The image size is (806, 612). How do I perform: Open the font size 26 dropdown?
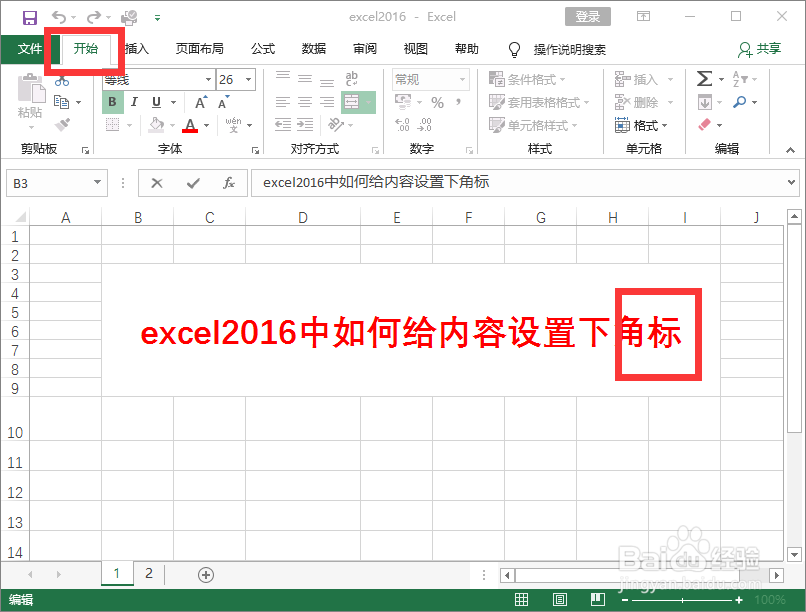click(x=249, y=79)
